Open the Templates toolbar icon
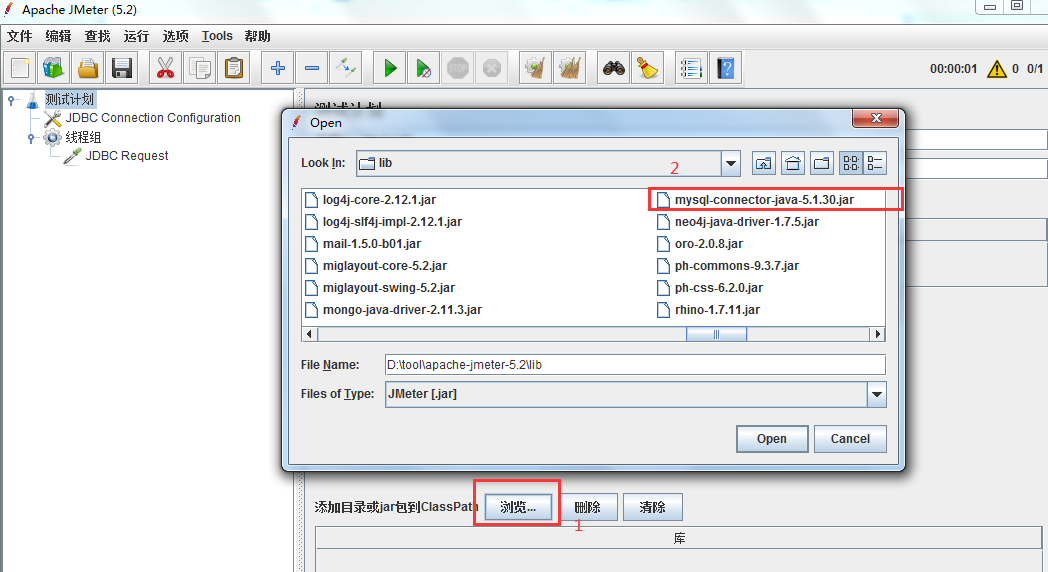The width and height of the screenshot is (1048, 572). (x=53, y=68)
